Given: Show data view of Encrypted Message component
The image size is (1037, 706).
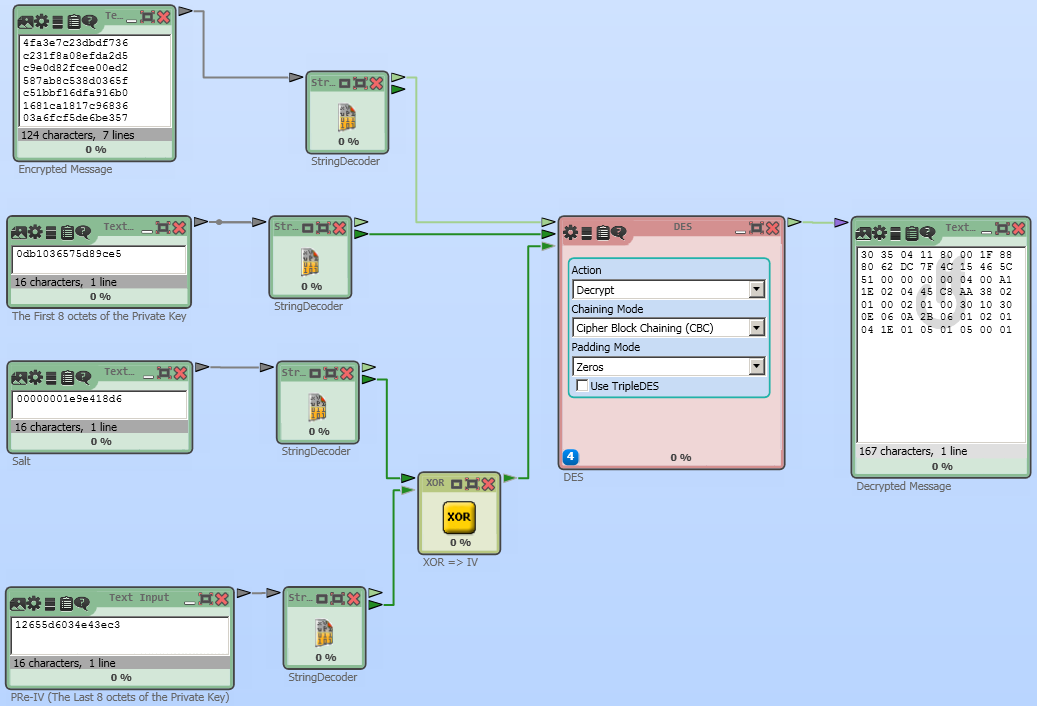Looking at the screenshot, I should 58,22.
